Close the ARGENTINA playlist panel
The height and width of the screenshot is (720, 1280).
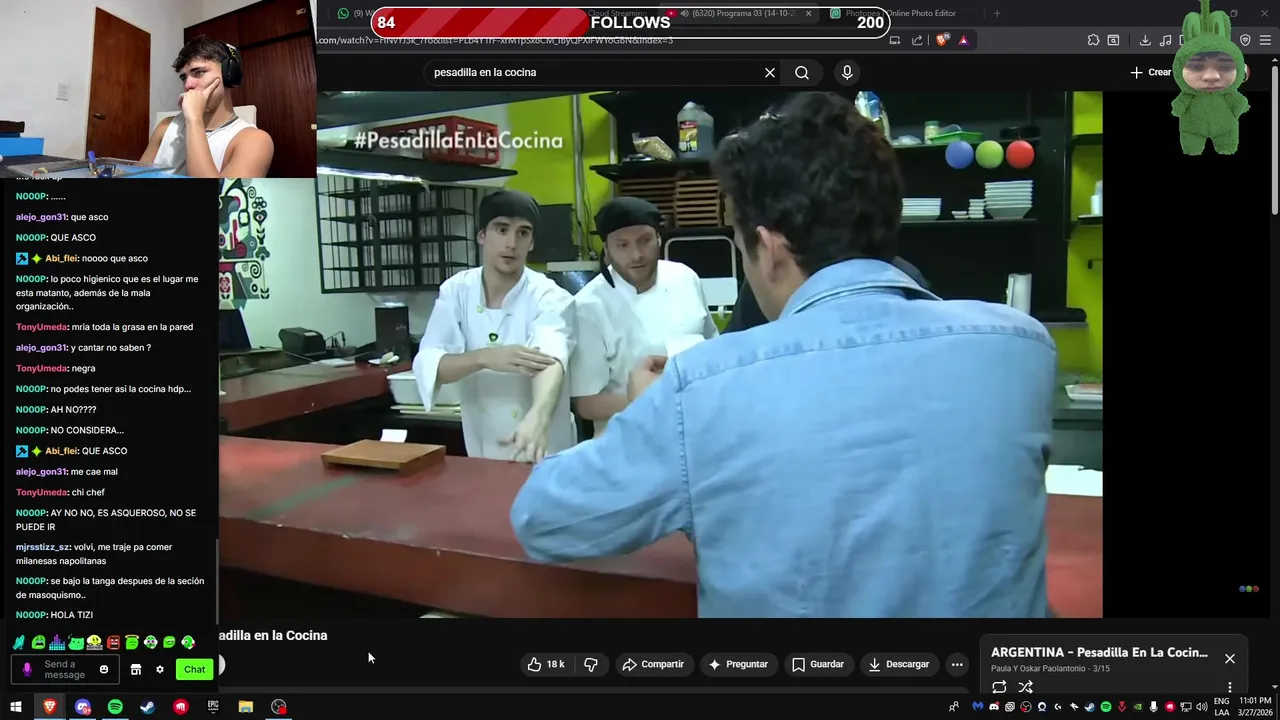1230,659
